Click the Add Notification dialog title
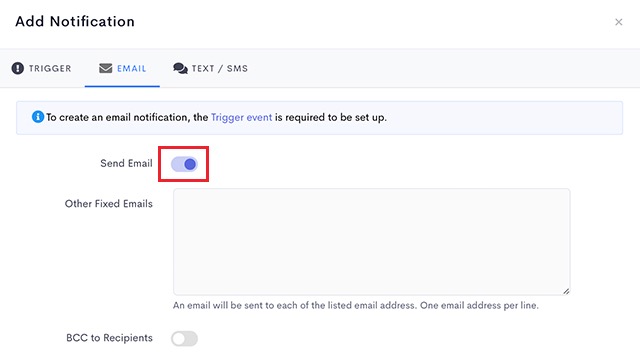This screenshot has width=640, height=361. 75,22
